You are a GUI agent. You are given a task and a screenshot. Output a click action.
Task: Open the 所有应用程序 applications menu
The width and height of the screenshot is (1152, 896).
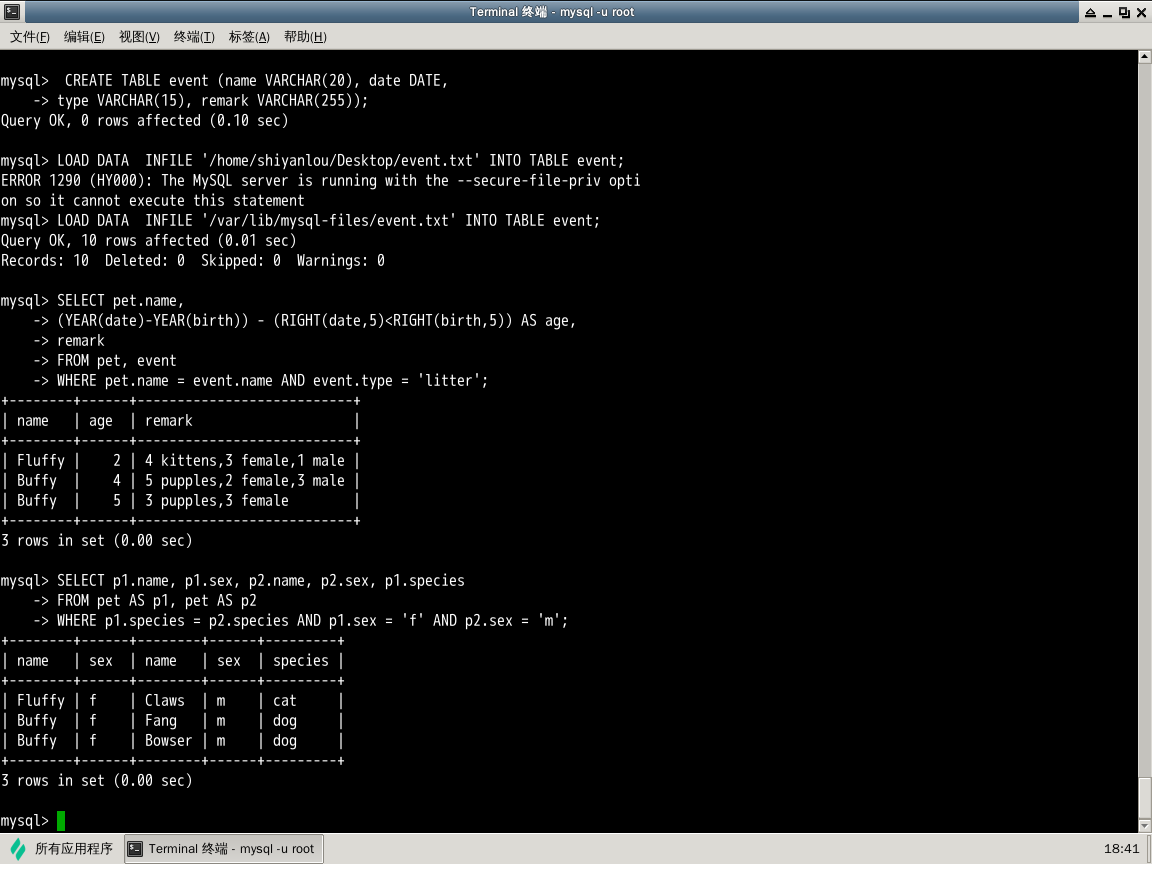click(73, 849)
